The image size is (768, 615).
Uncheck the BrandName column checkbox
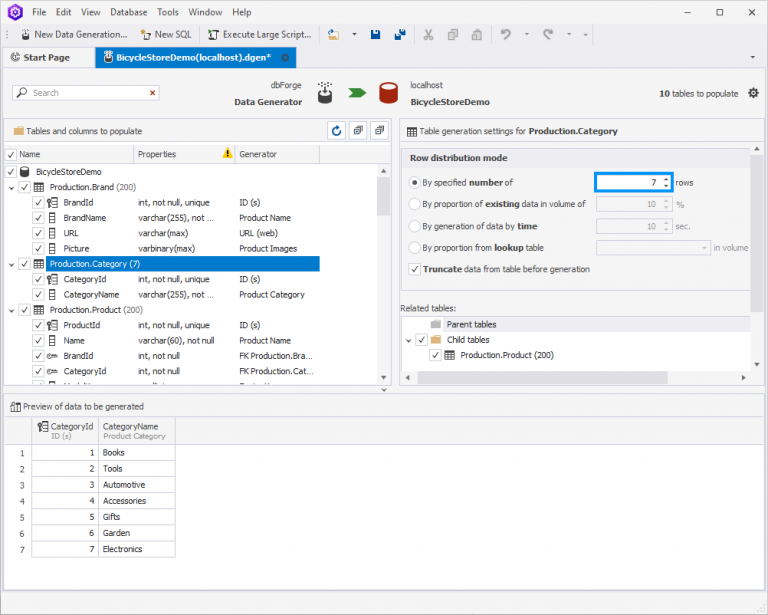tap(38, 218)
